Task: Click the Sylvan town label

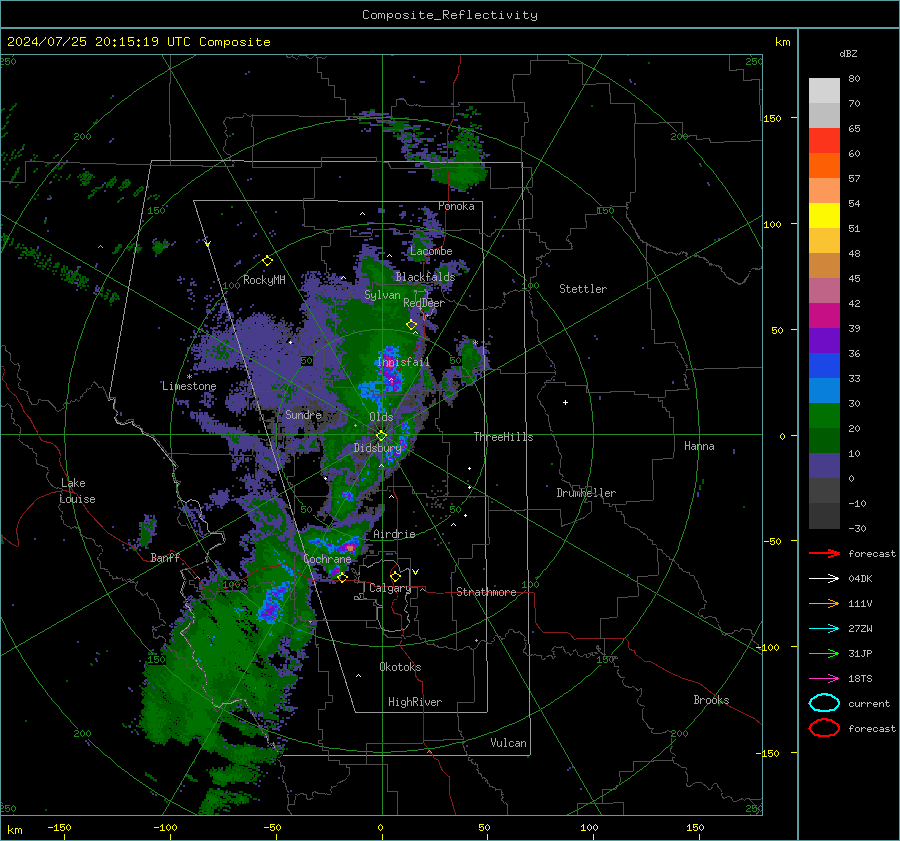Action: click(382, 296)
